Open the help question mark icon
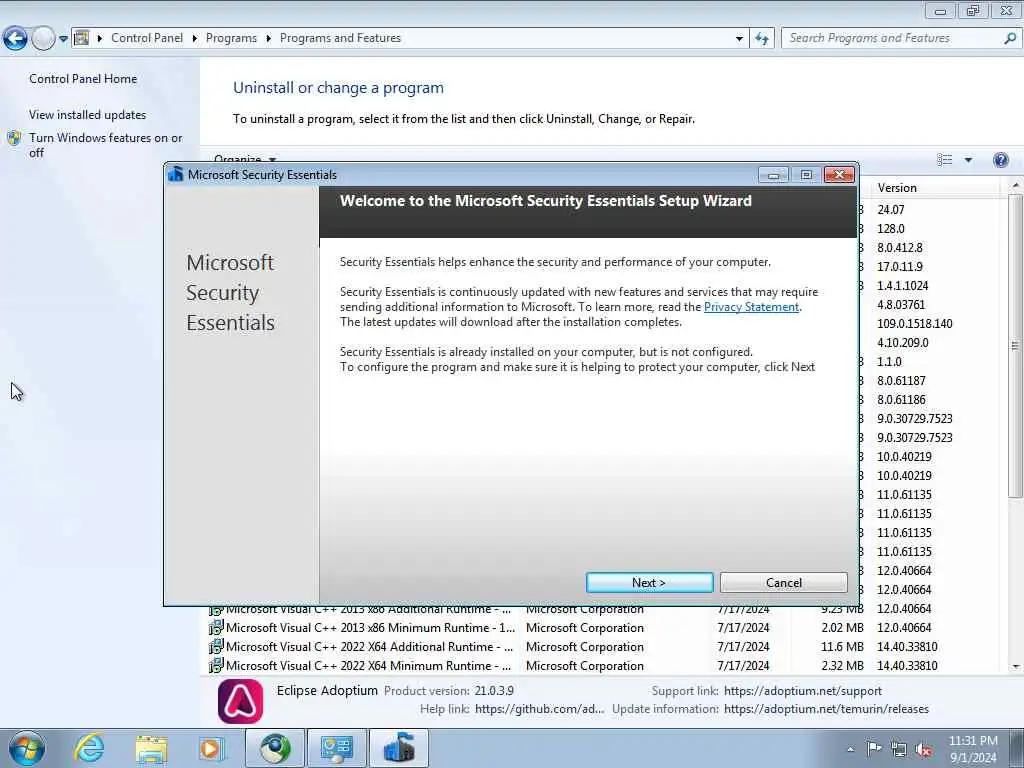Viewport: 1024px width, 768px height. pyautogui.click(x=1000, y=160)
